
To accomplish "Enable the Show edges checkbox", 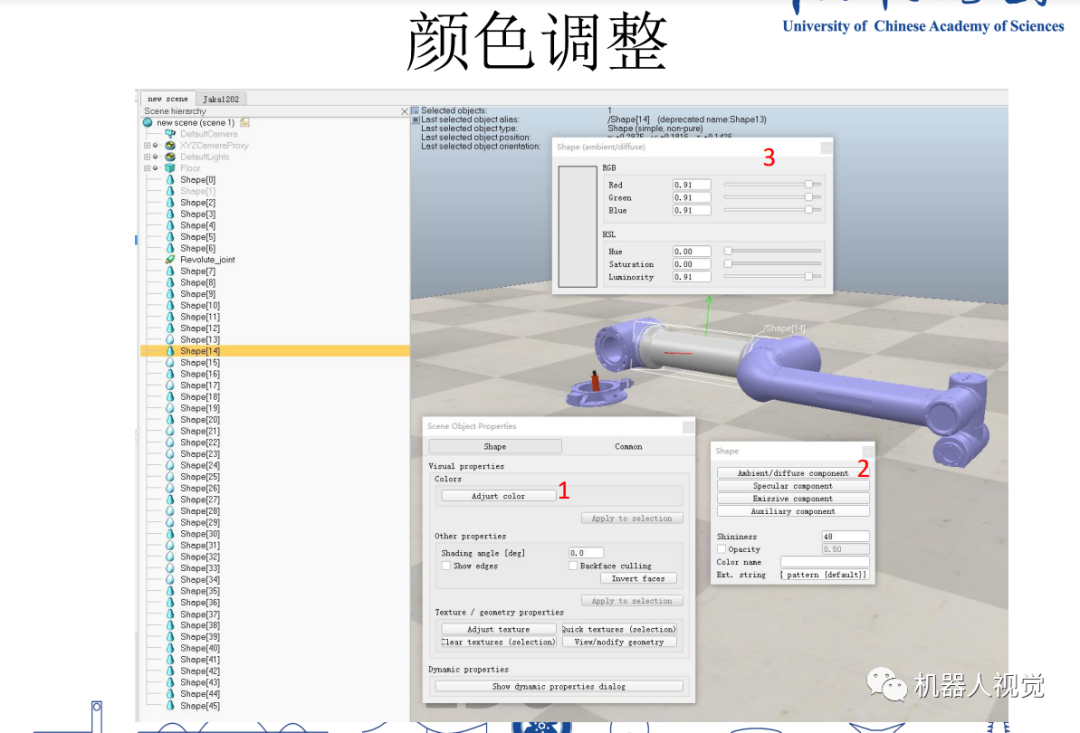I will coord(445,565).
